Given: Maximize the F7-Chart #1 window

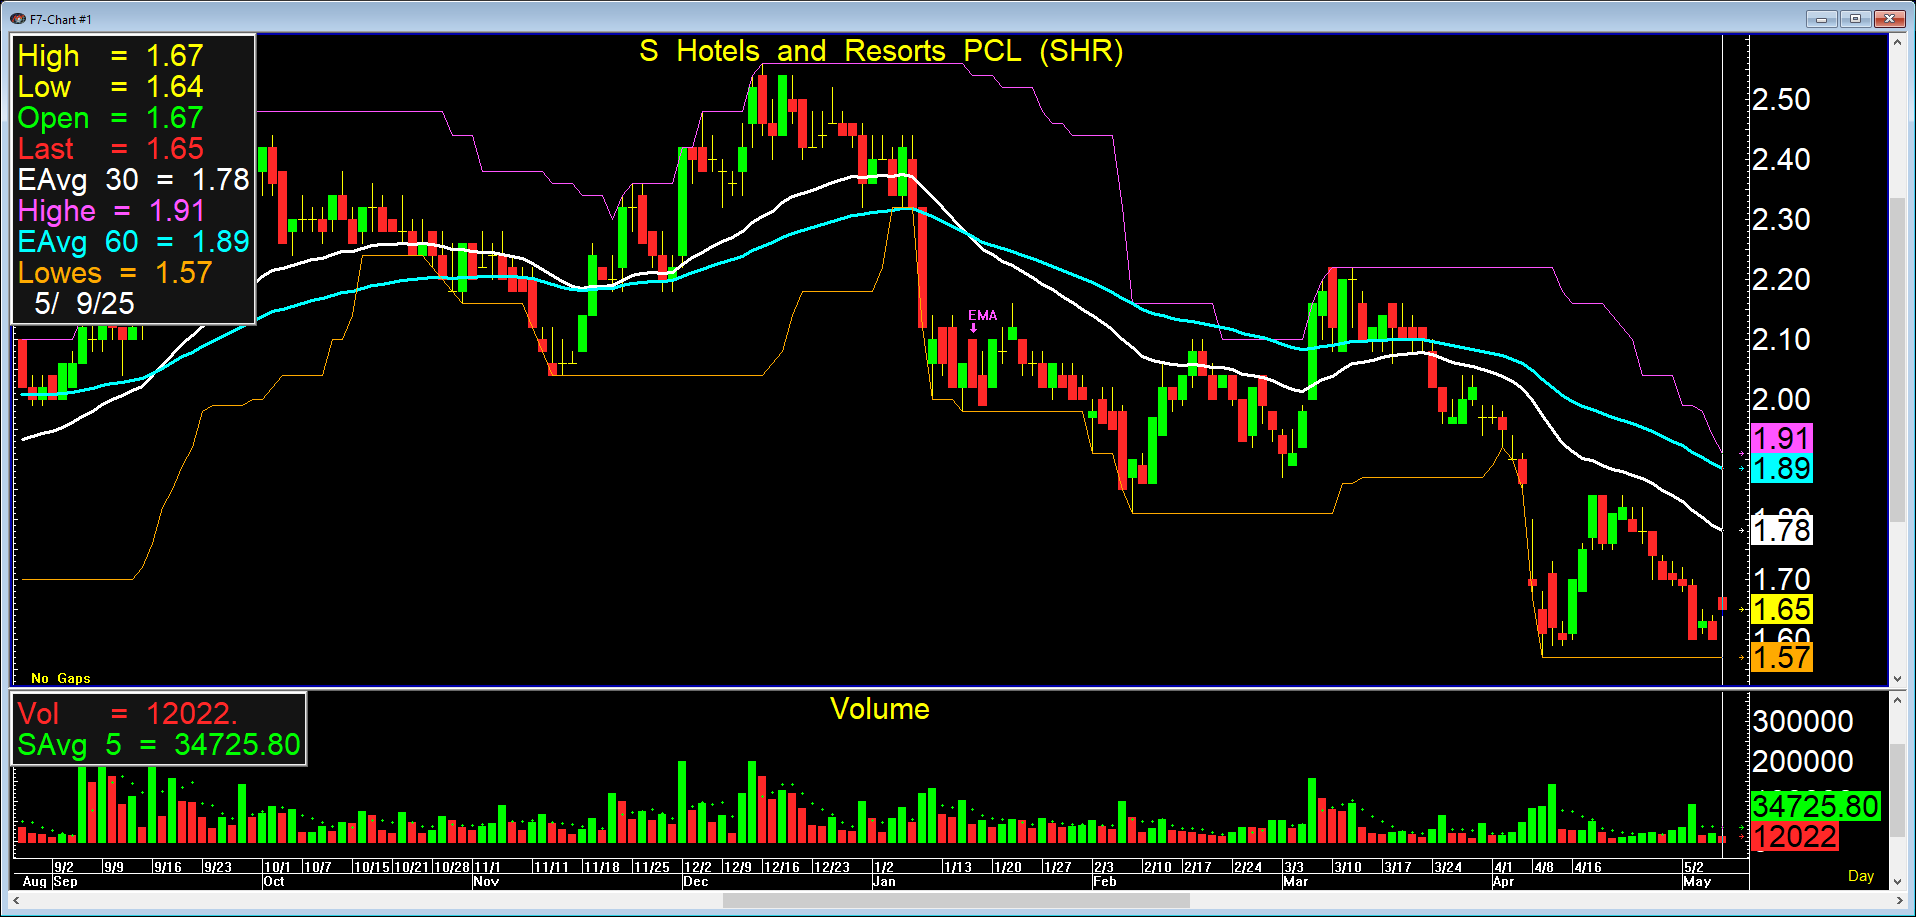Looking at the screenshot, I should pos(1855,18).
